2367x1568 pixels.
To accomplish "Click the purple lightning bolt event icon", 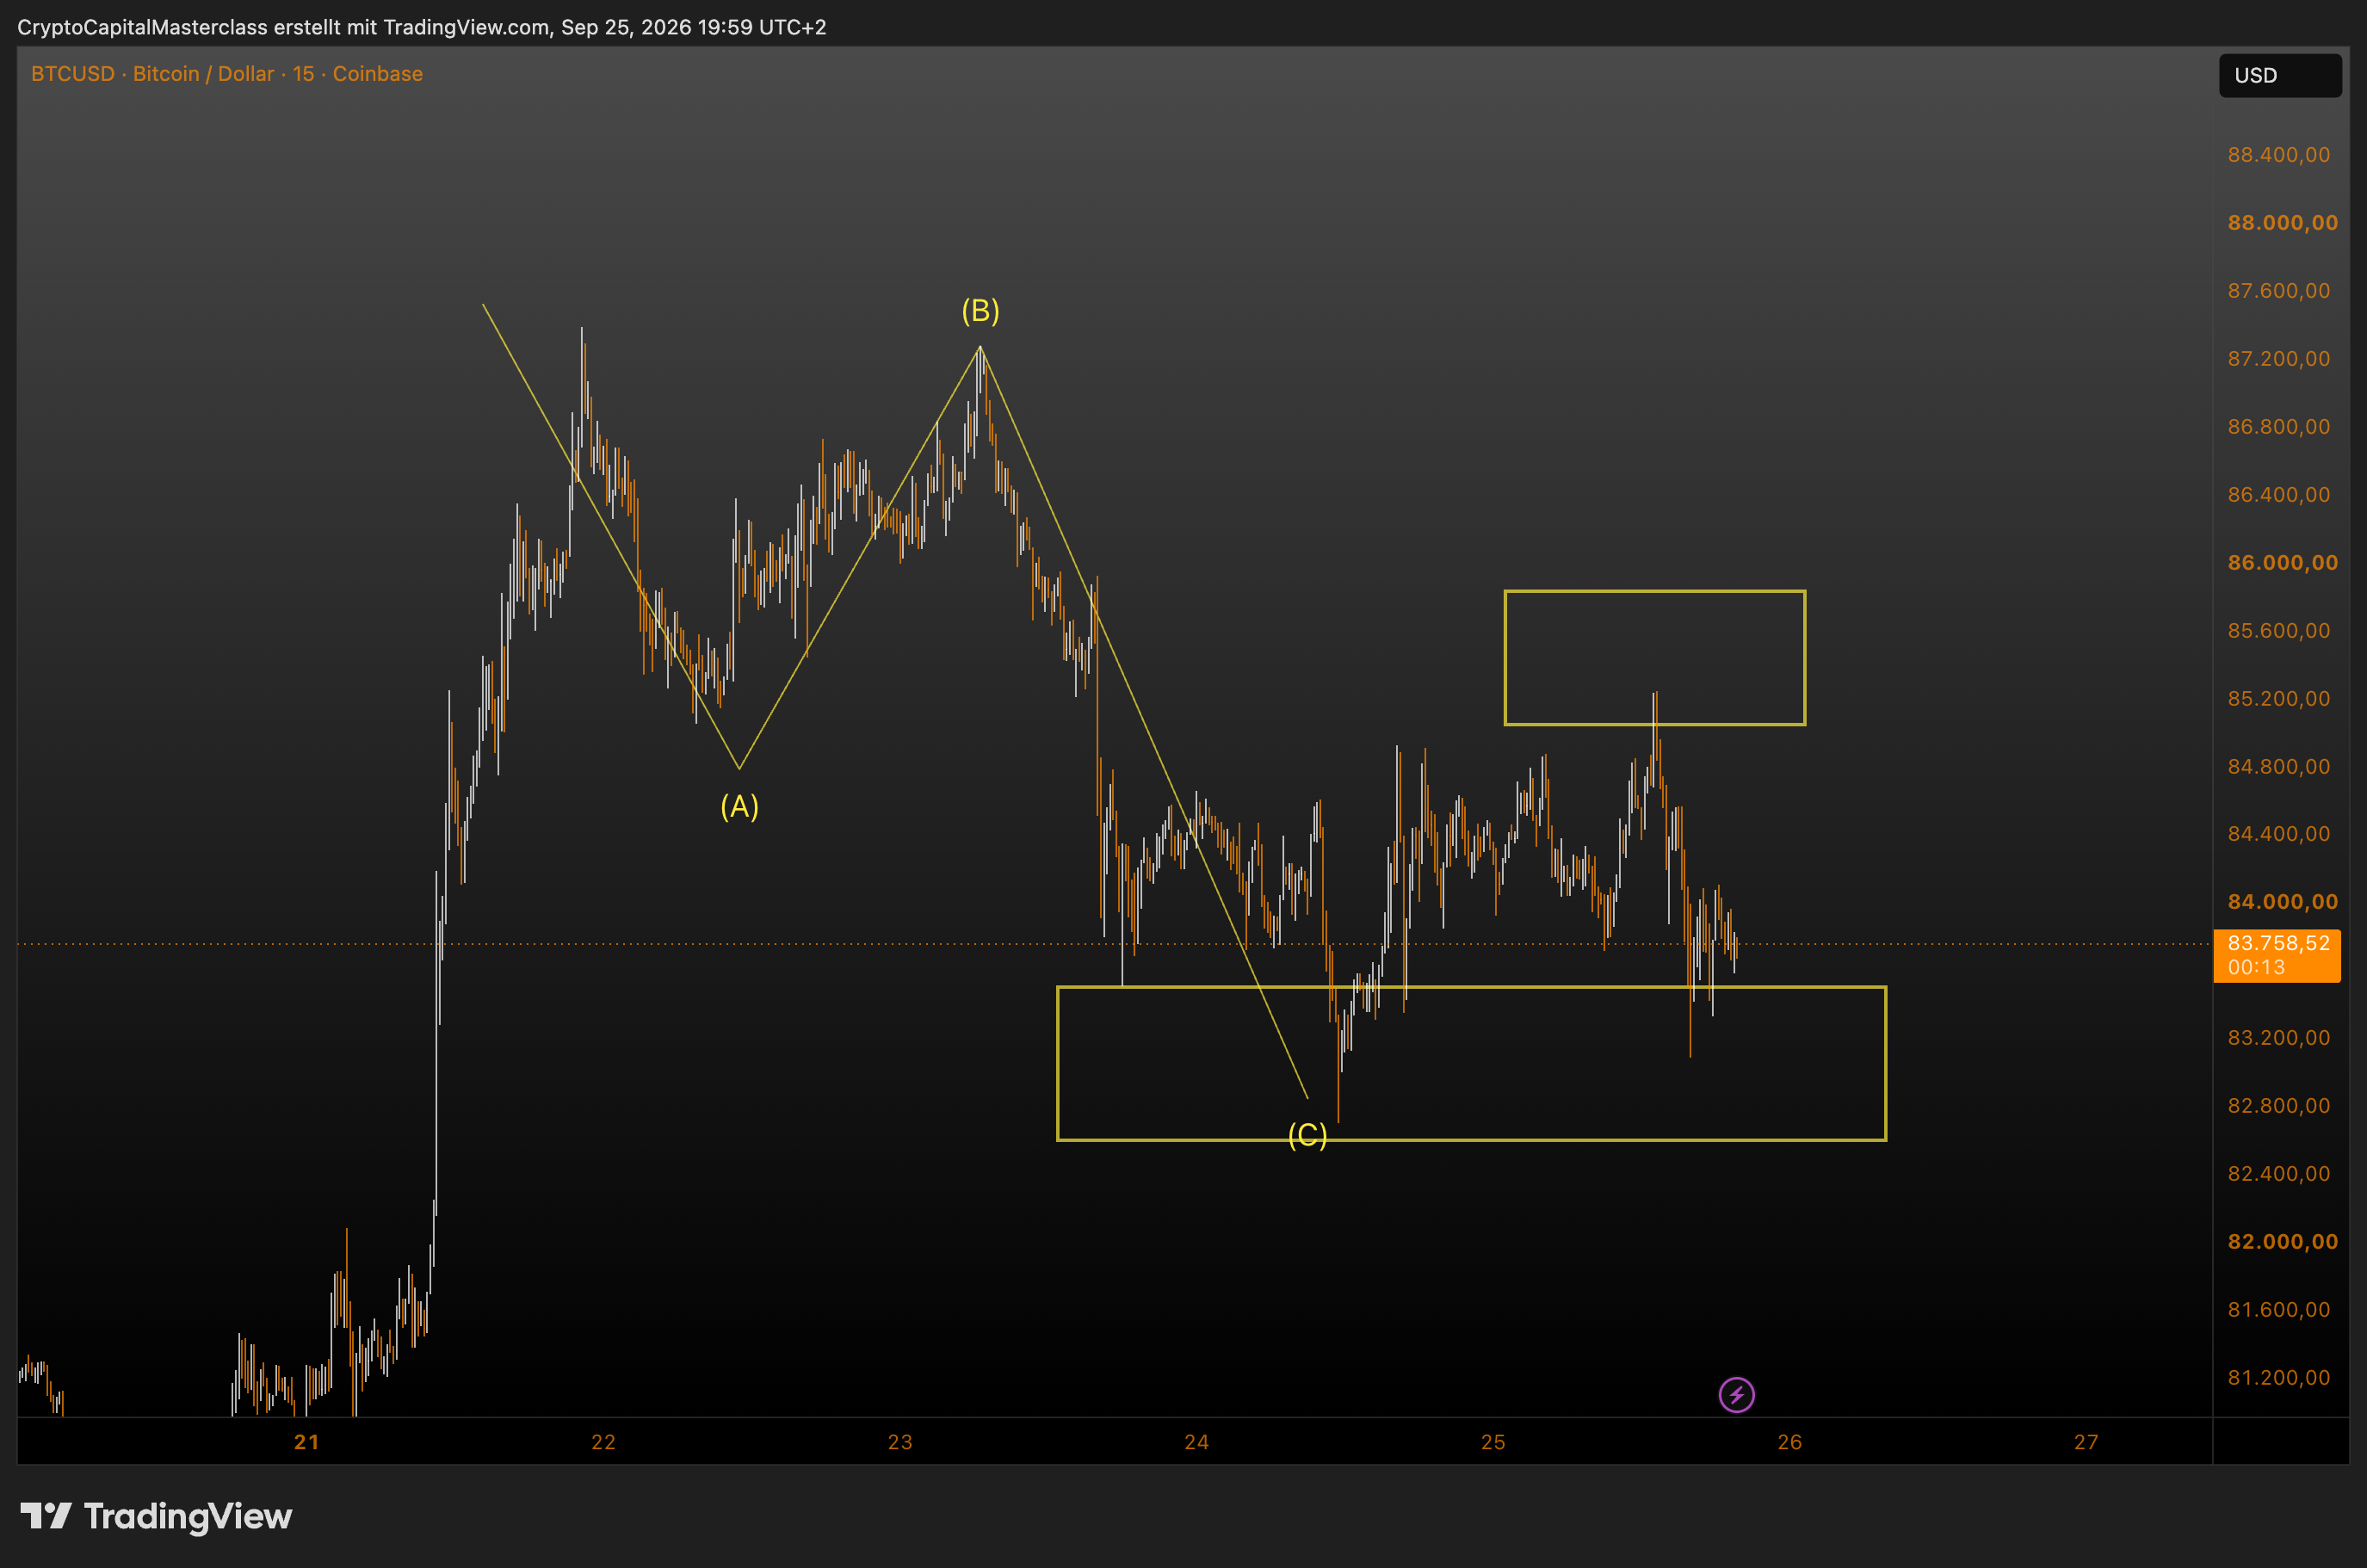I will [1736, 1394].
